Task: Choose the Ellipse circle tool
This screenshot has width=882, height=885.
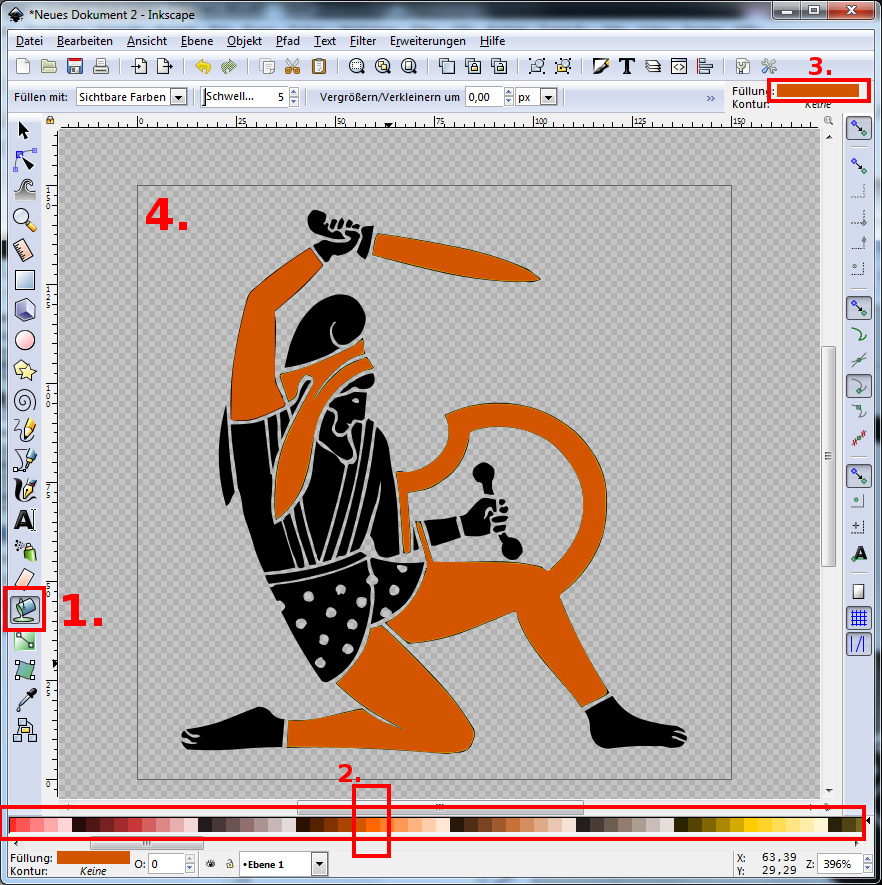Action: click(x=25, y=340)
